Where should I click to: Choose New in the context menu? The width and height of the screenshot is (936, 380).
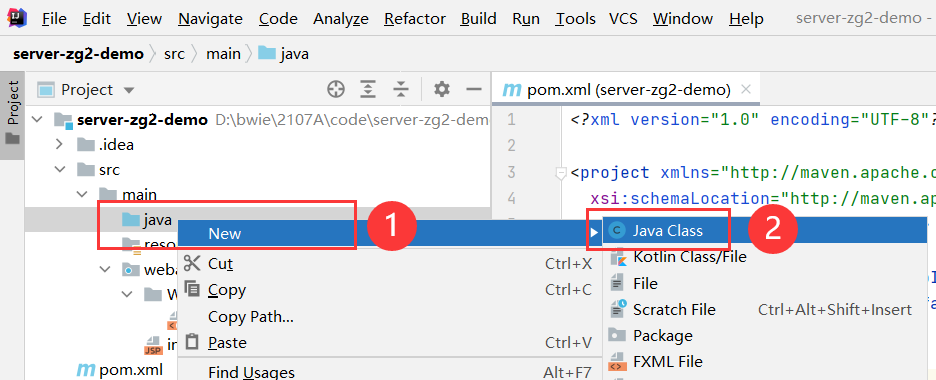[x=390, y=233]
